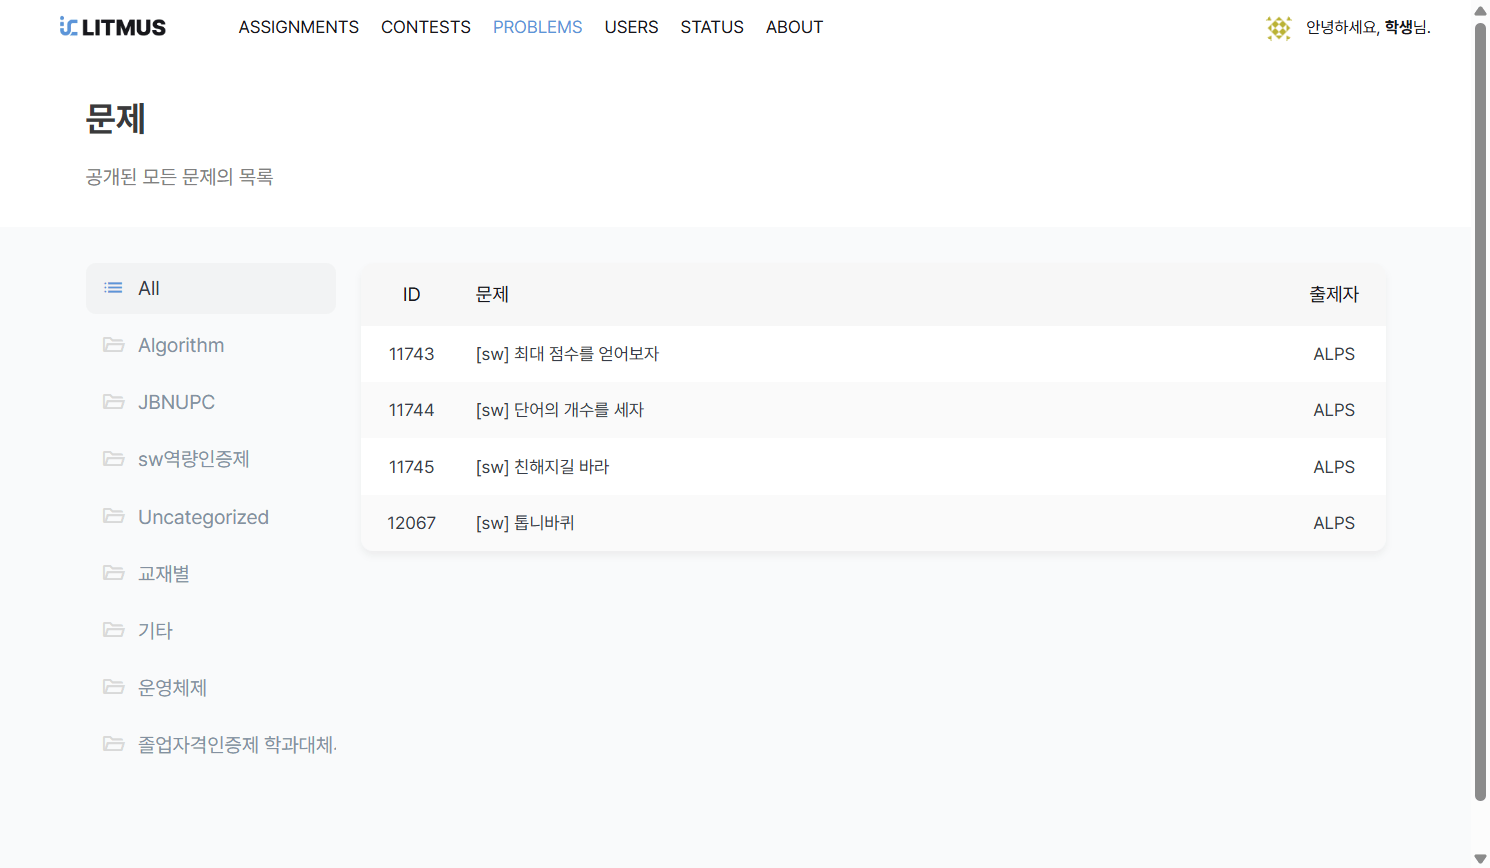
Task: Click the JBNUPC folder icon
Action: (114, 402)
